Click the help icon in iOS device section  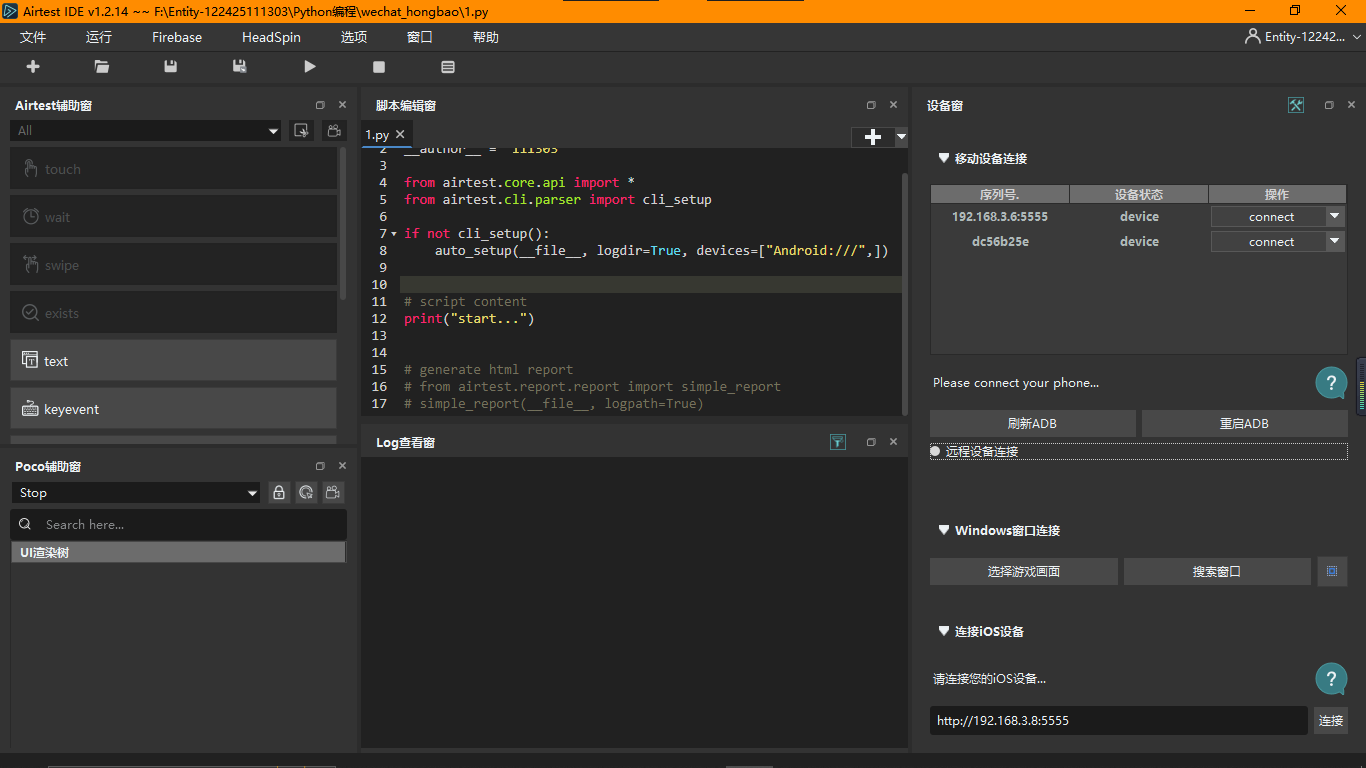(x=1331, y=679)
